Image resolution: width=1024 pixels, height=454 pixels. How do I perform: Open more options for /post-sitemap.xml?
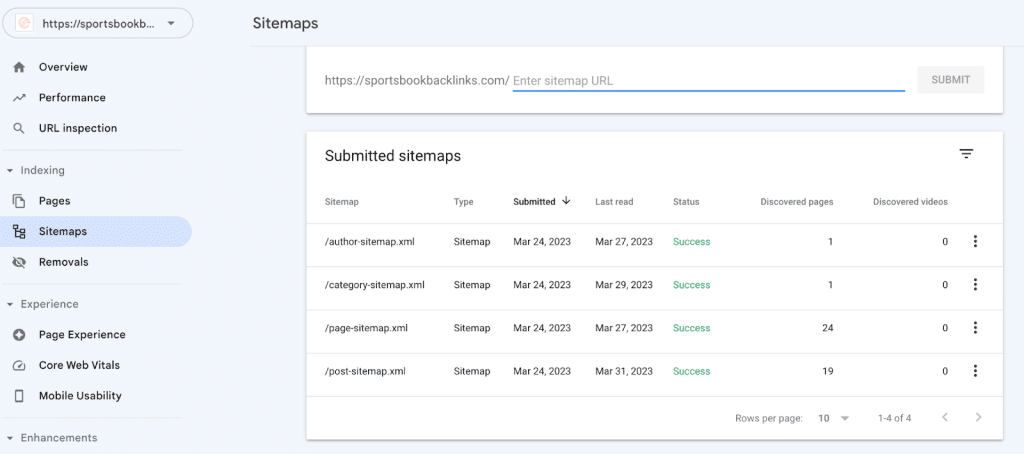[x=975, y=371]
